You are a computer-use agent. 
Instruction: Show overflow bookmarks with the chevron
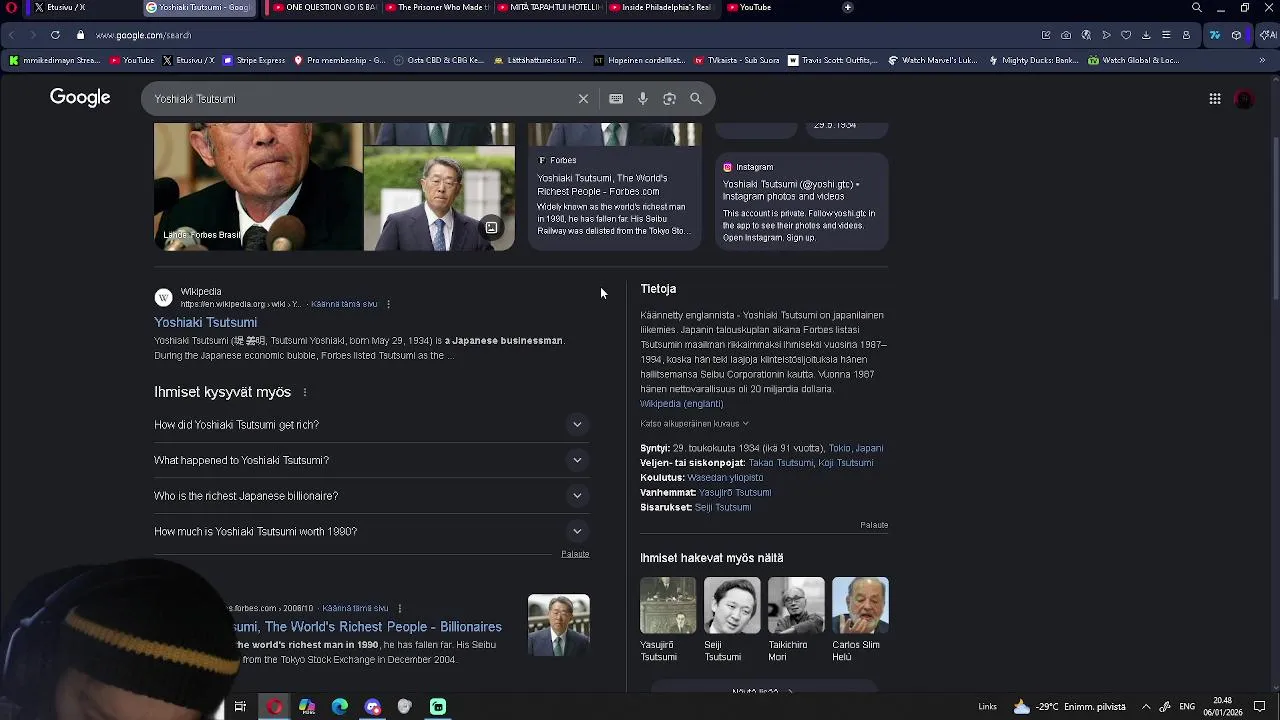pos(1262,60)
